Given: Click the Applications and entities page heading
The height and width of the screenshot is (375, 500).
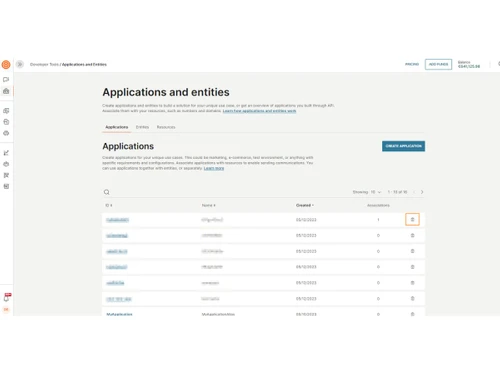Looking at the screenshot, I should coord(166,92).
